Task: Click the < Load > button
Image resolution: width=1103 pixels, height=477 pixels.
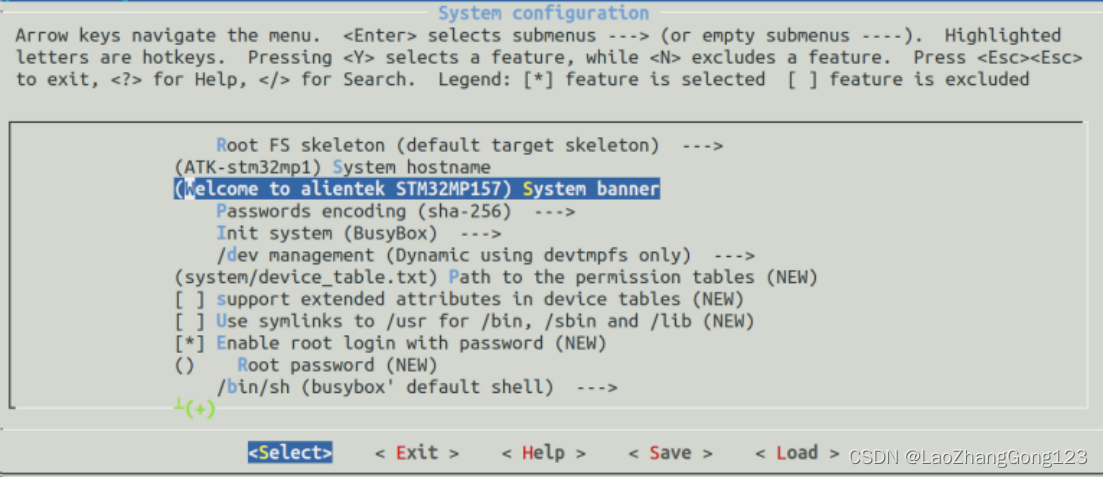Action: (797, 452)
